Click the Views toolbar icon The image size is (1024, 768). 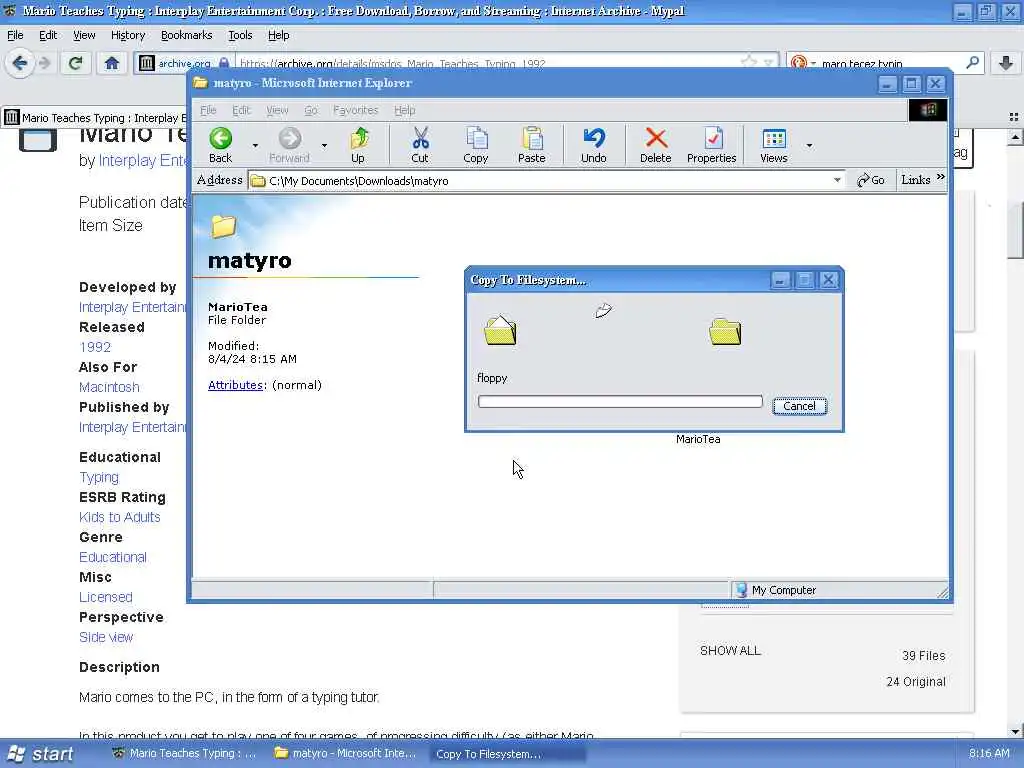(x=774, y=144)
